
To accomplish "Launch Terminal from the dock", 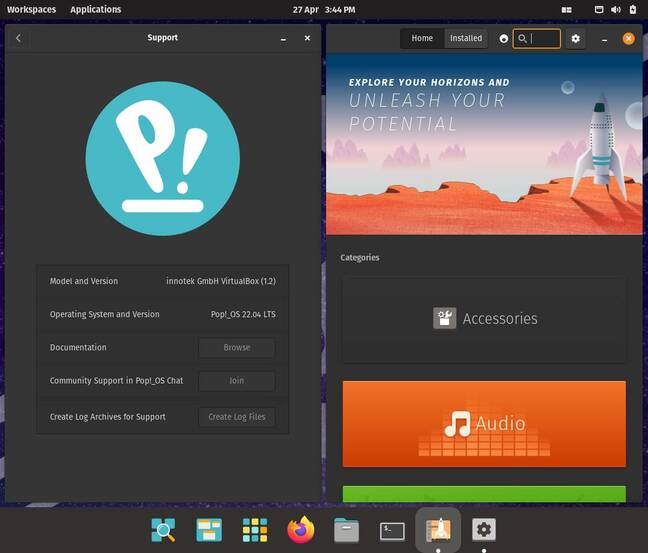I will click(x=392, y=531).
